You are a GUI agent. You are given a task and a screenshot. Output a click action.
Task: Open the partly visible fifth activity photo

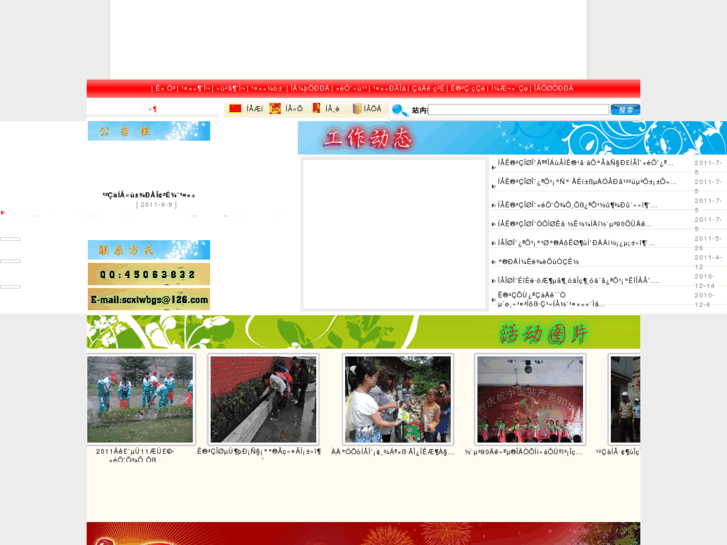click(x=625, y=399)
